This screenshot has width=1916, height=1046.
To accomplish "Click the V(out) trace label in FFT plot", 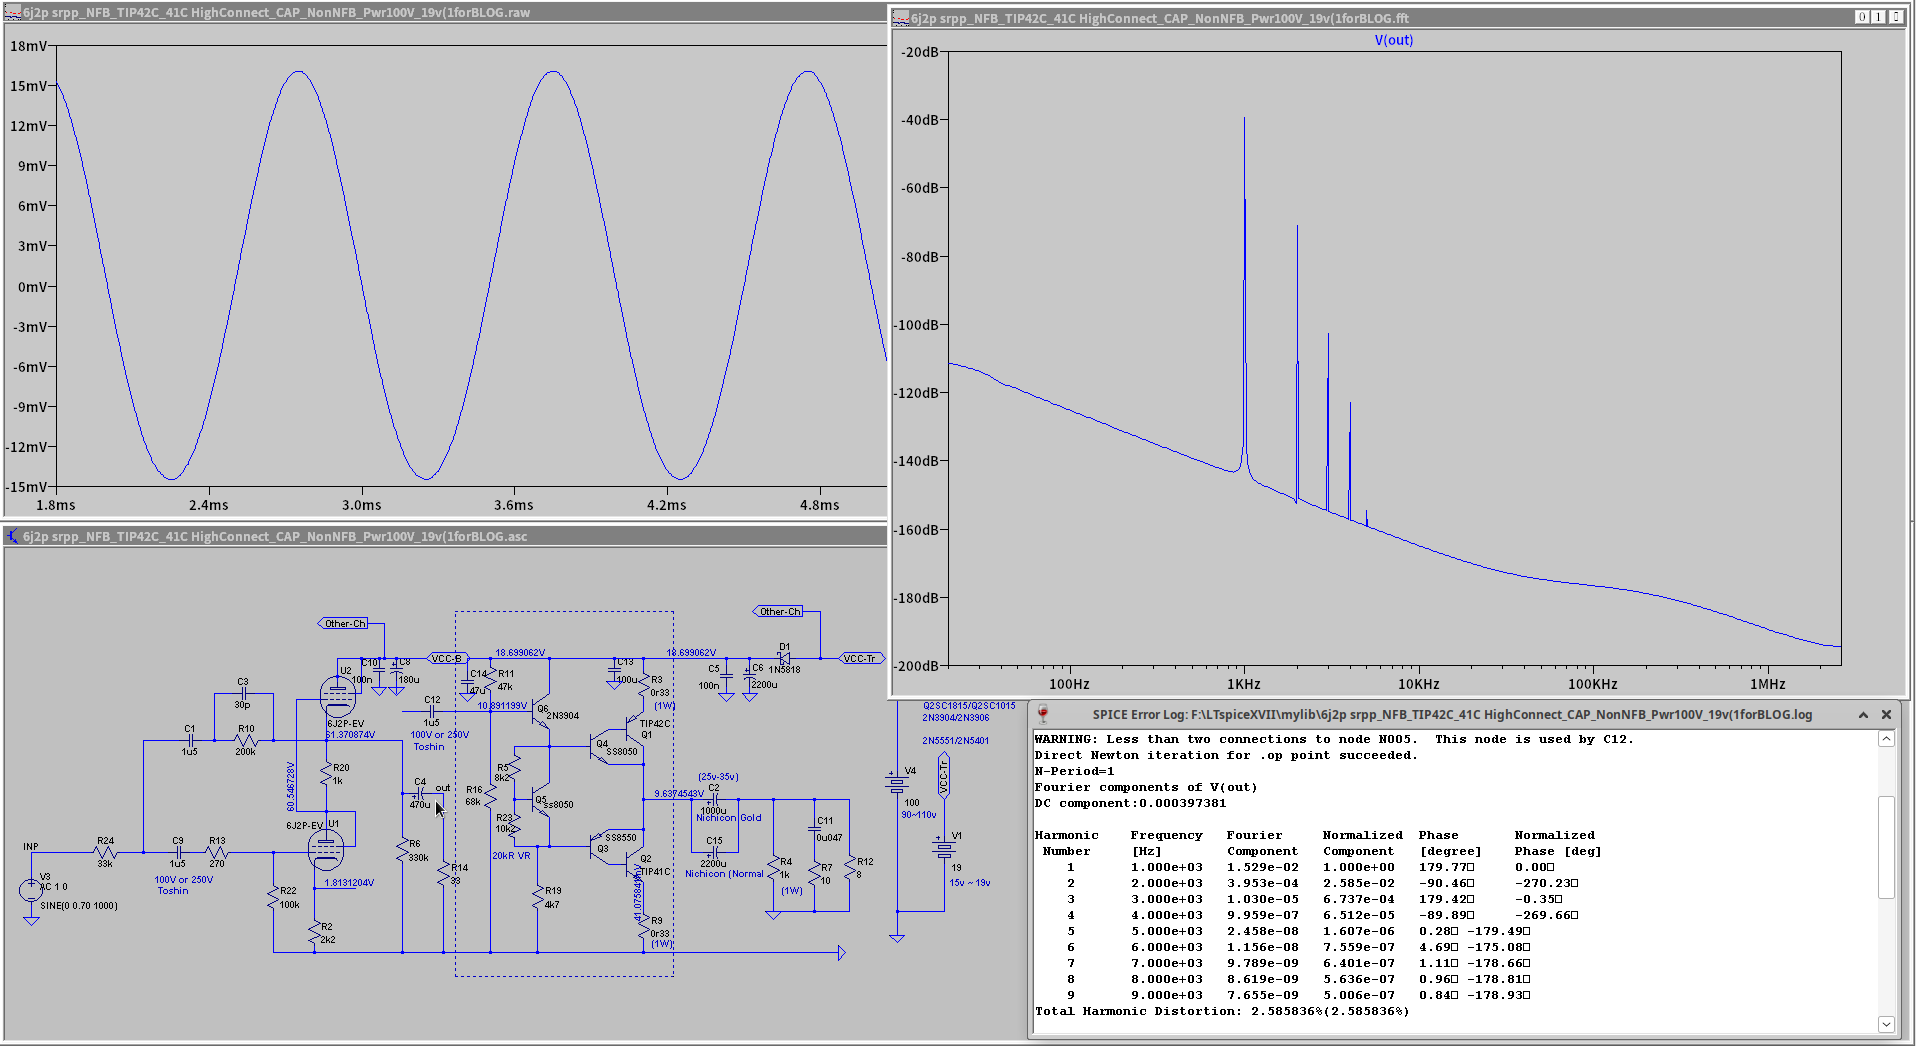I will (1393, 40).
